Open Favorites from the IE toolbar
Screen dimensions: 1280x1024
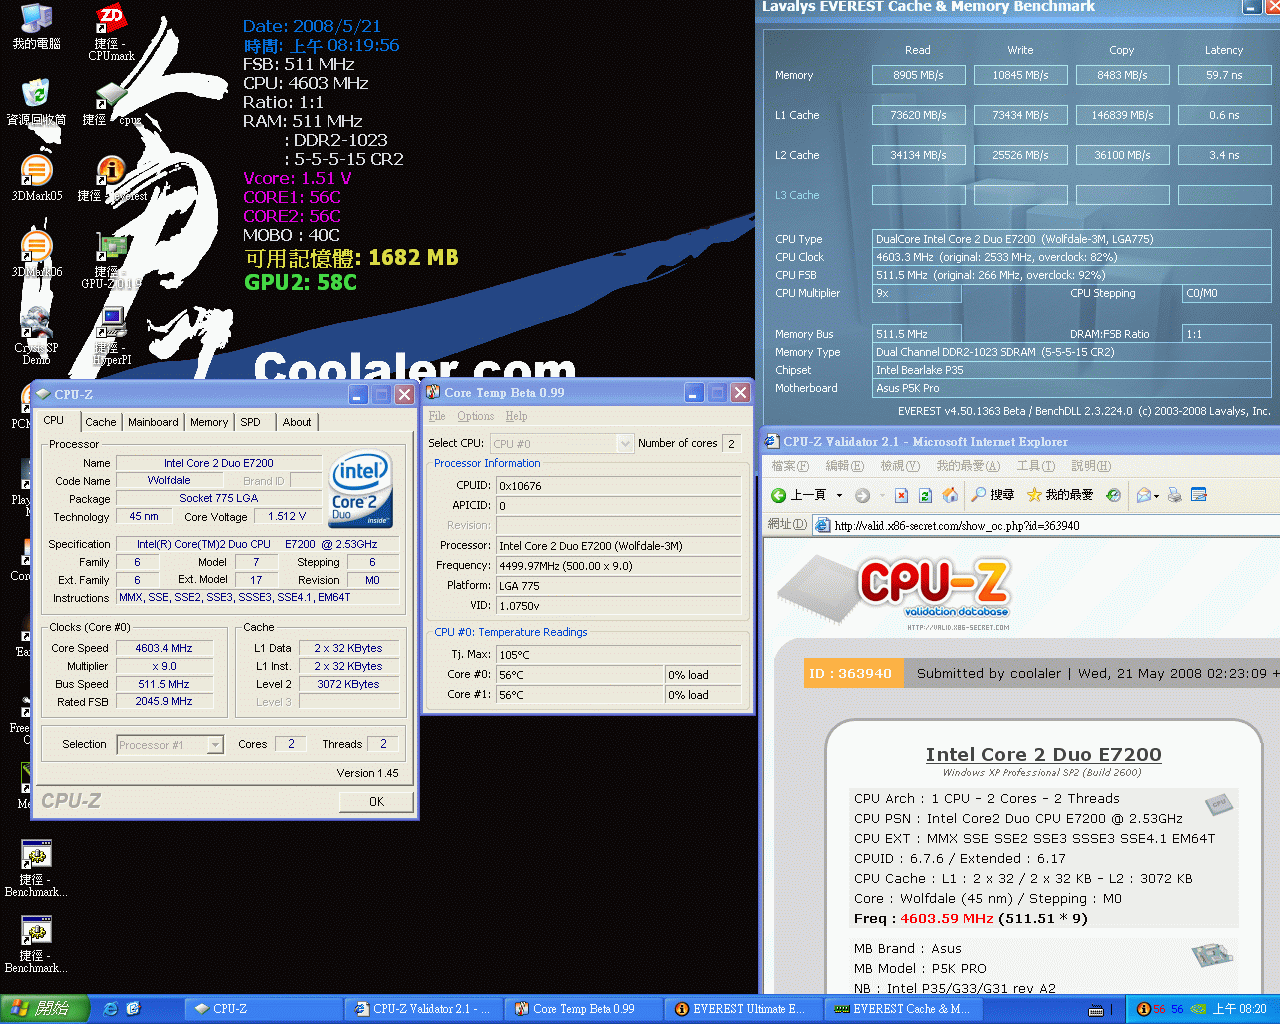pyautogui.click(x=1059, y=495)
